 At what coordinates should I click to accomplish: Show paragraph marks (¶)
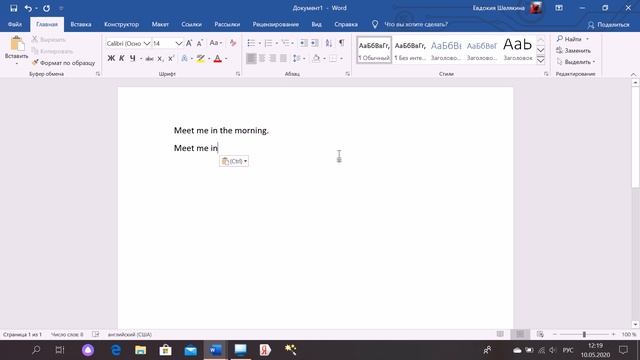pos(342,43)
